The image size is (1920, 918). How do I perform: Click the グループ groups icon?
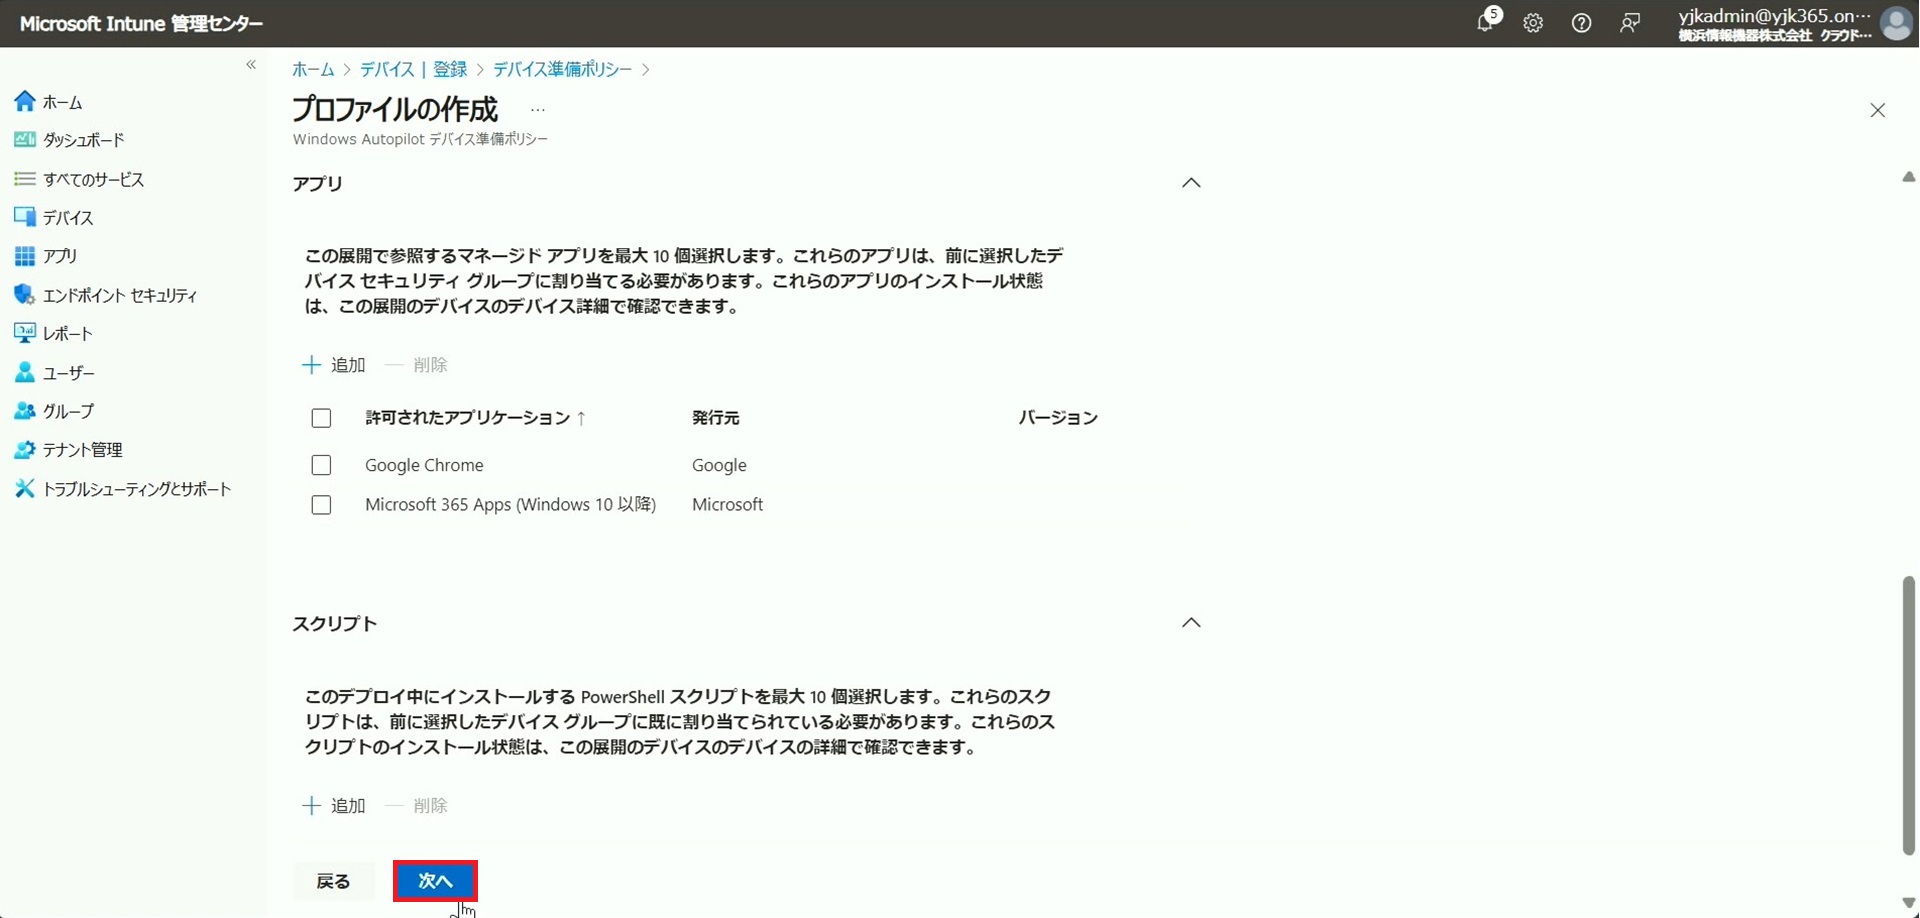coord(25,411)
